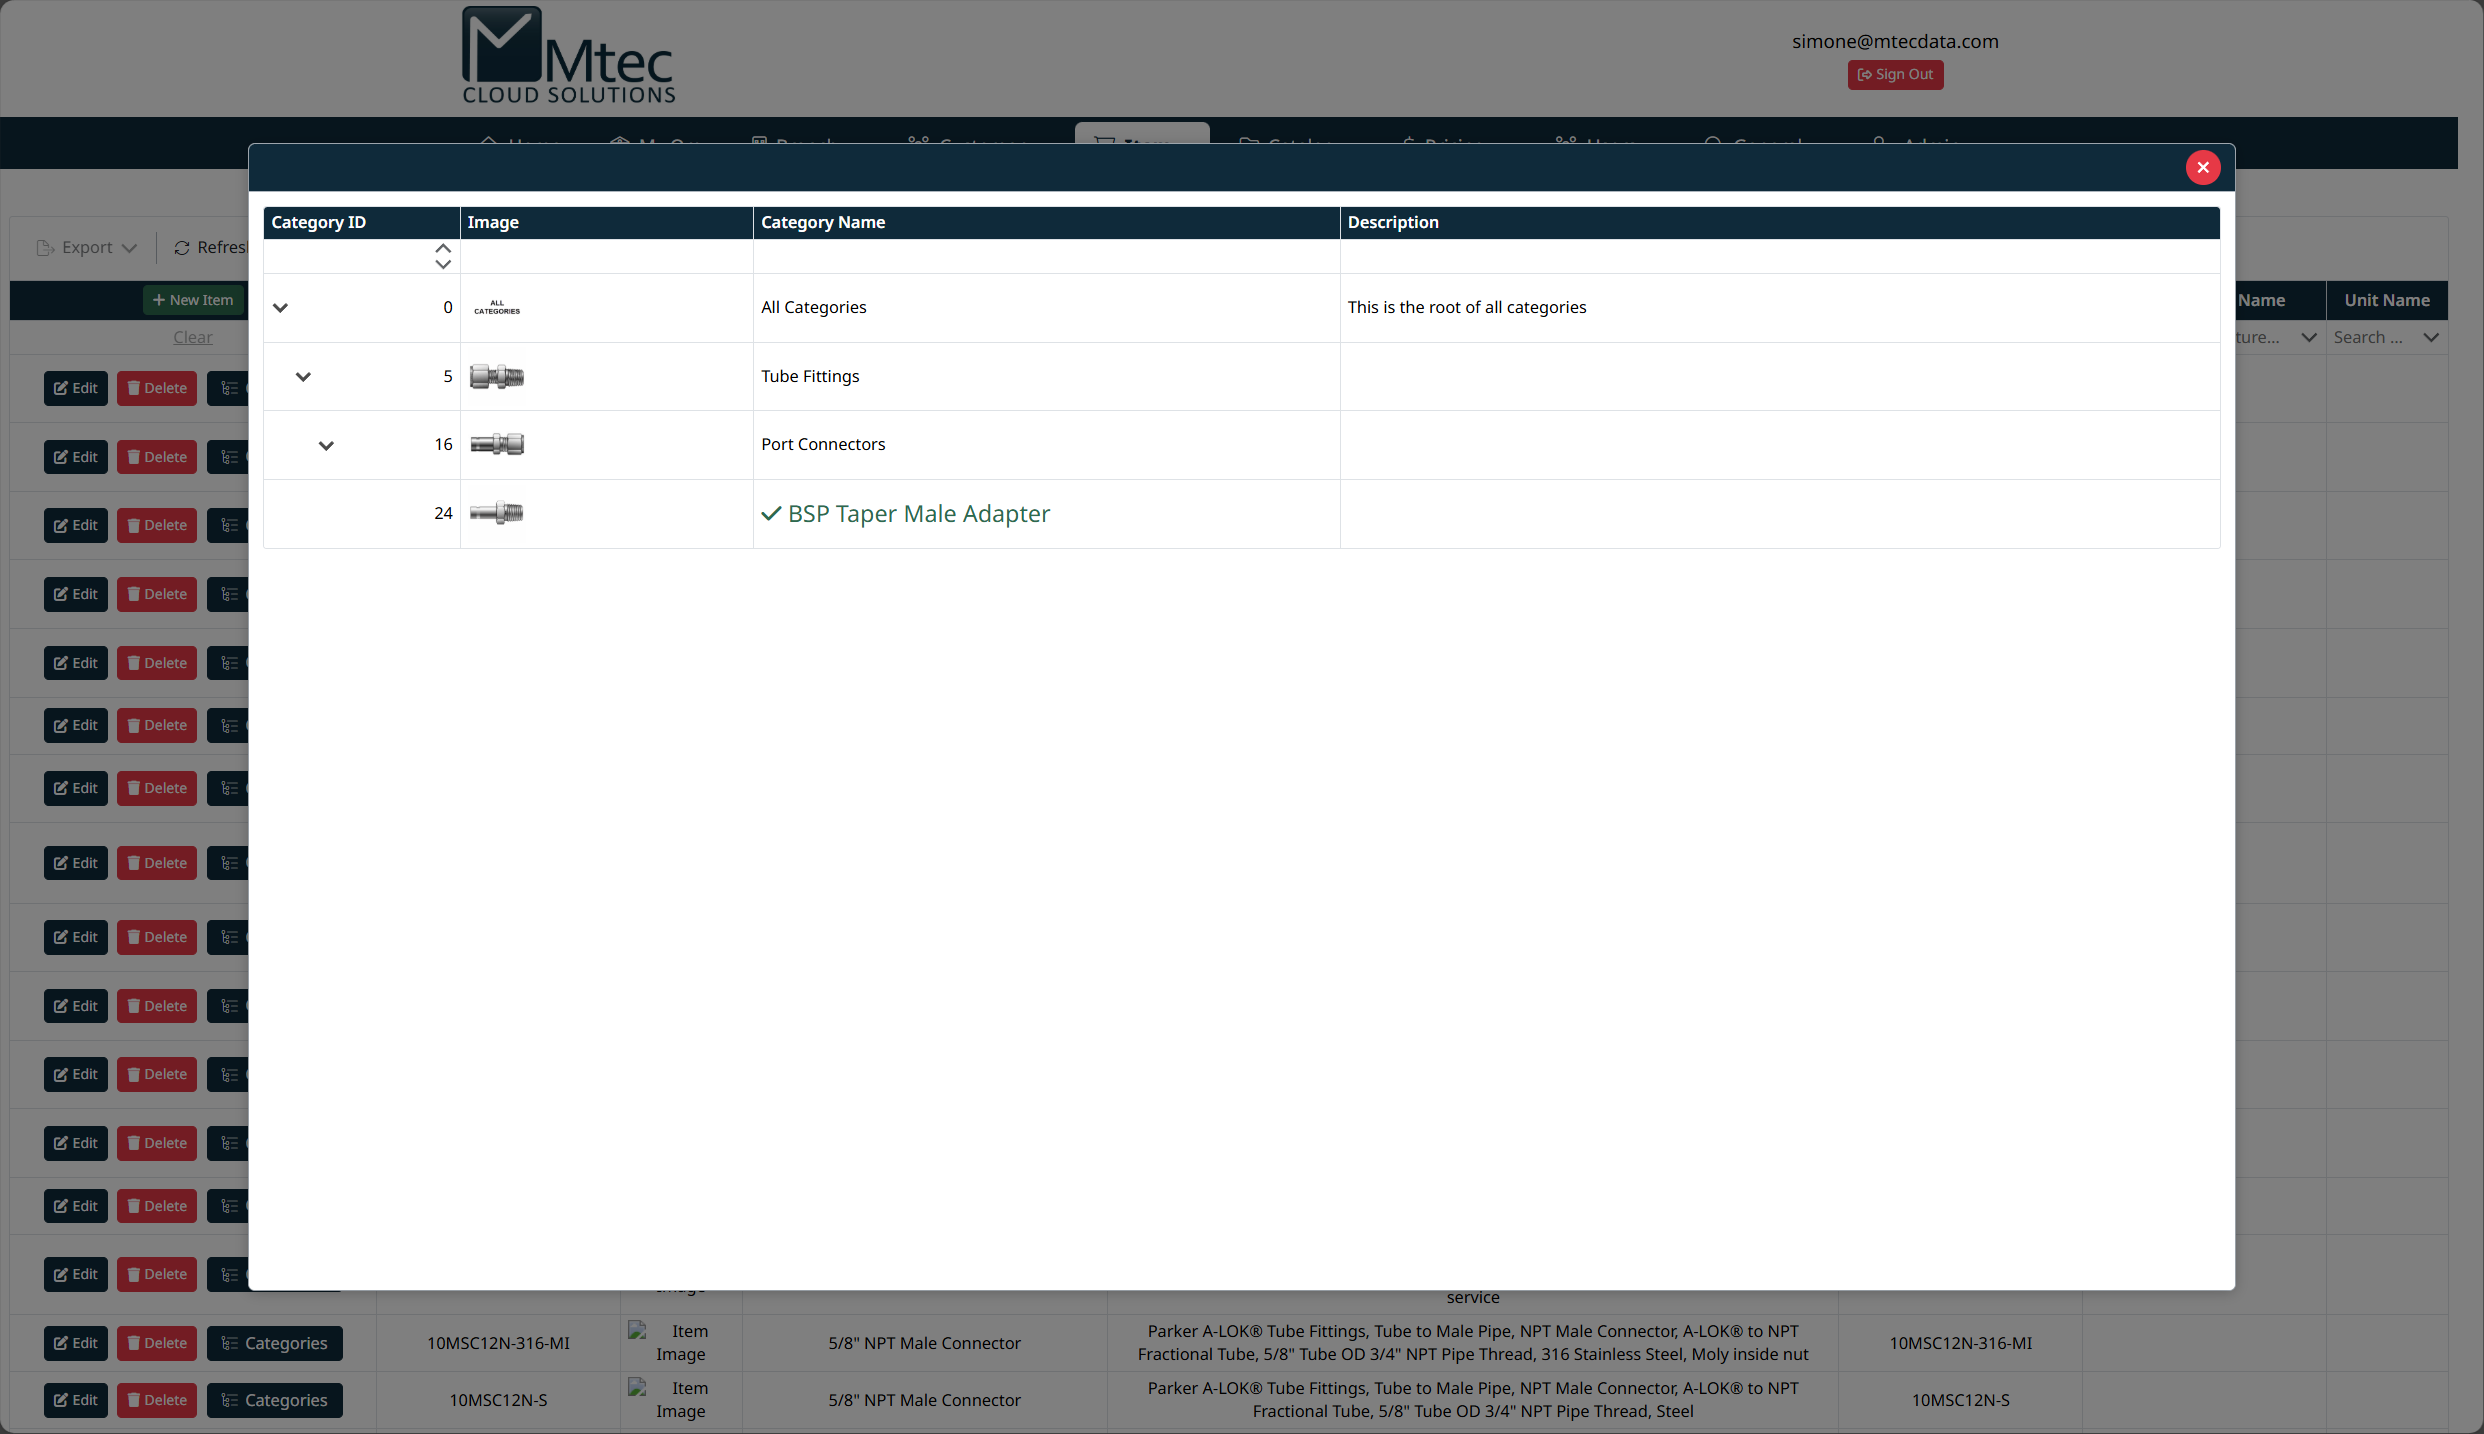Open the Unit Name search dropdown
Screen dimensions: 2484x1434
[2431, 338]
